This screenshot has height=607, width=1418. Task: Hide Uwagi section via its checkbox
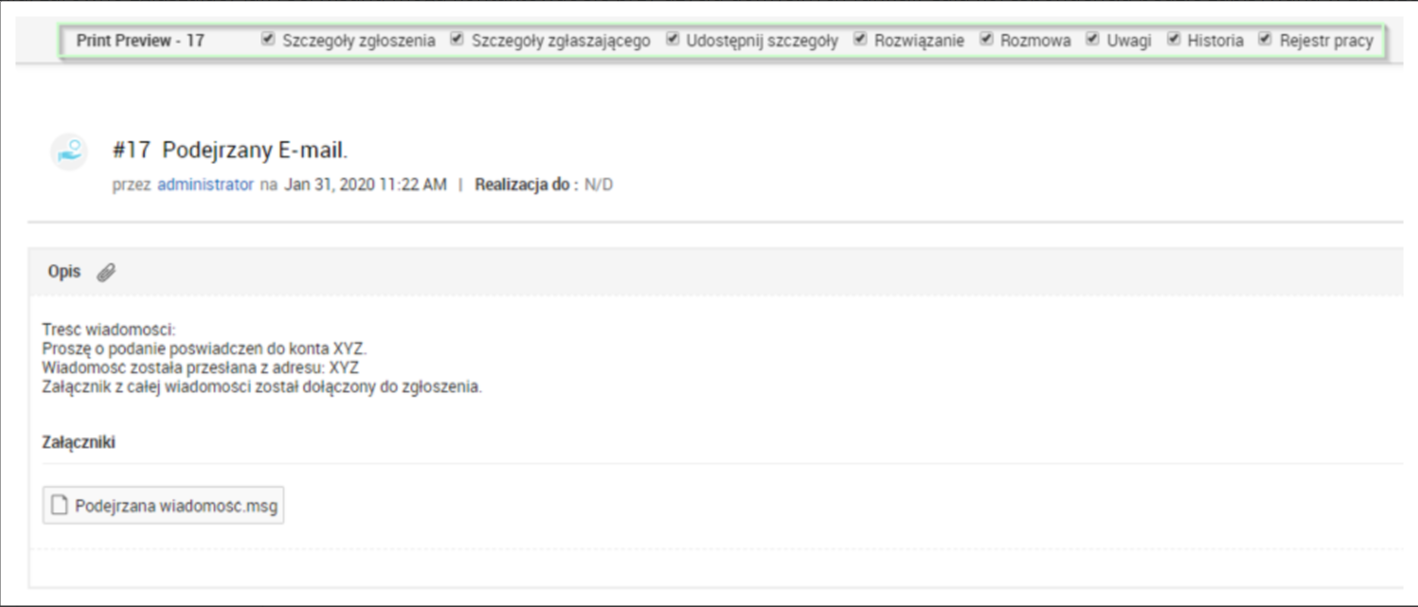point(1092,40)
